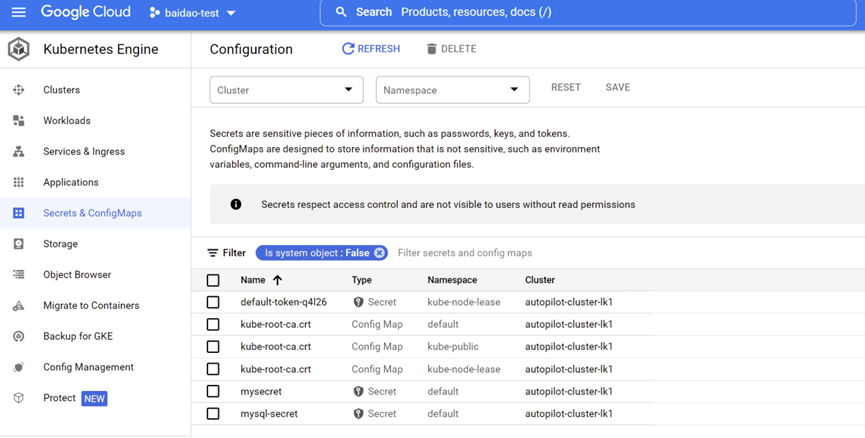Open Object Browser
865x438 pixels.
pos(77,275)
